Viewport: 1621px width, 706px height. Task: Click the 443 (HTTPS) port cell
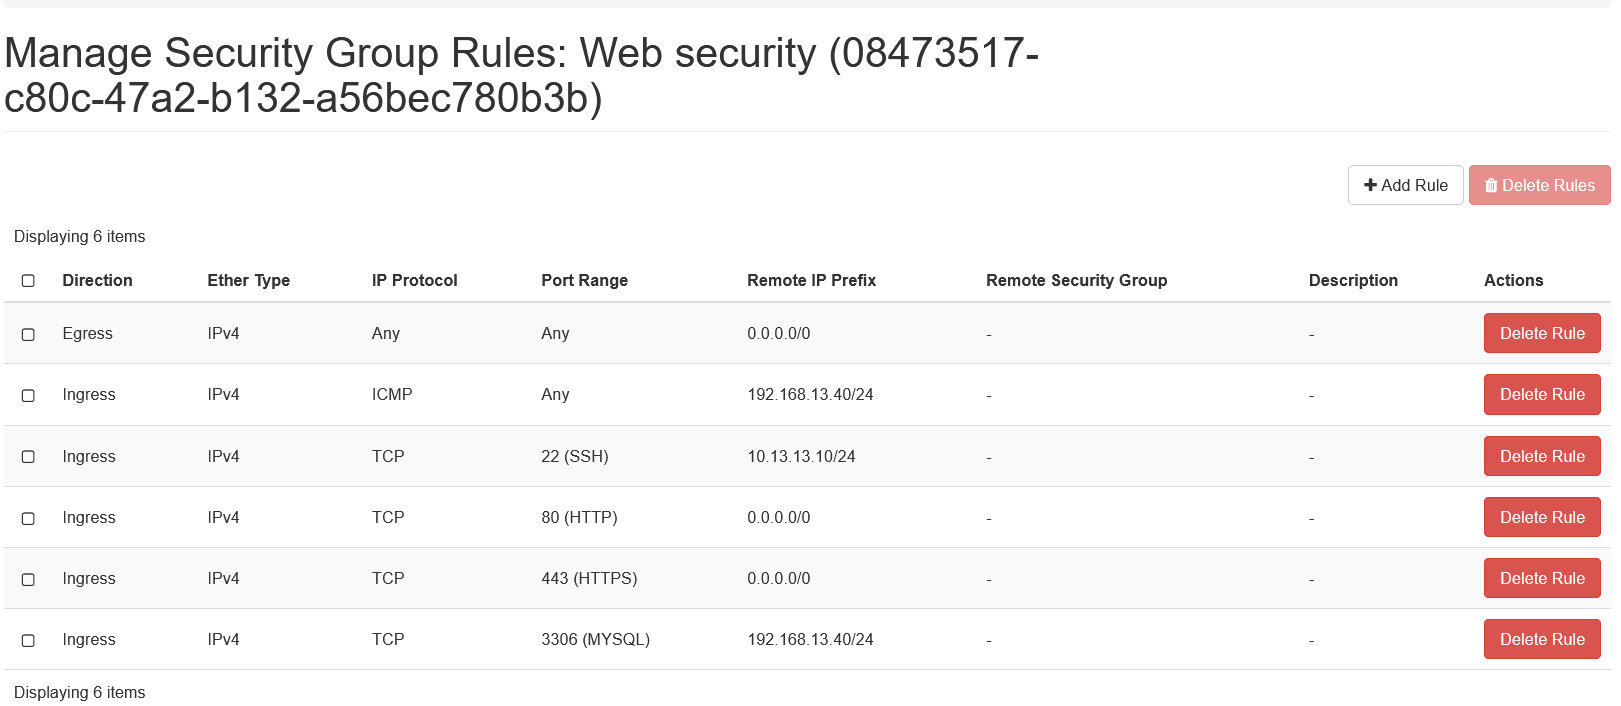589,578
